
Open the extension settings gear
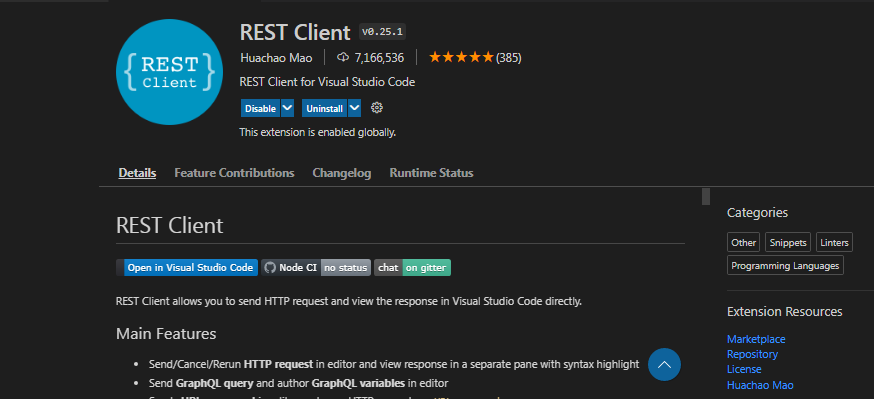click(377, 108)
